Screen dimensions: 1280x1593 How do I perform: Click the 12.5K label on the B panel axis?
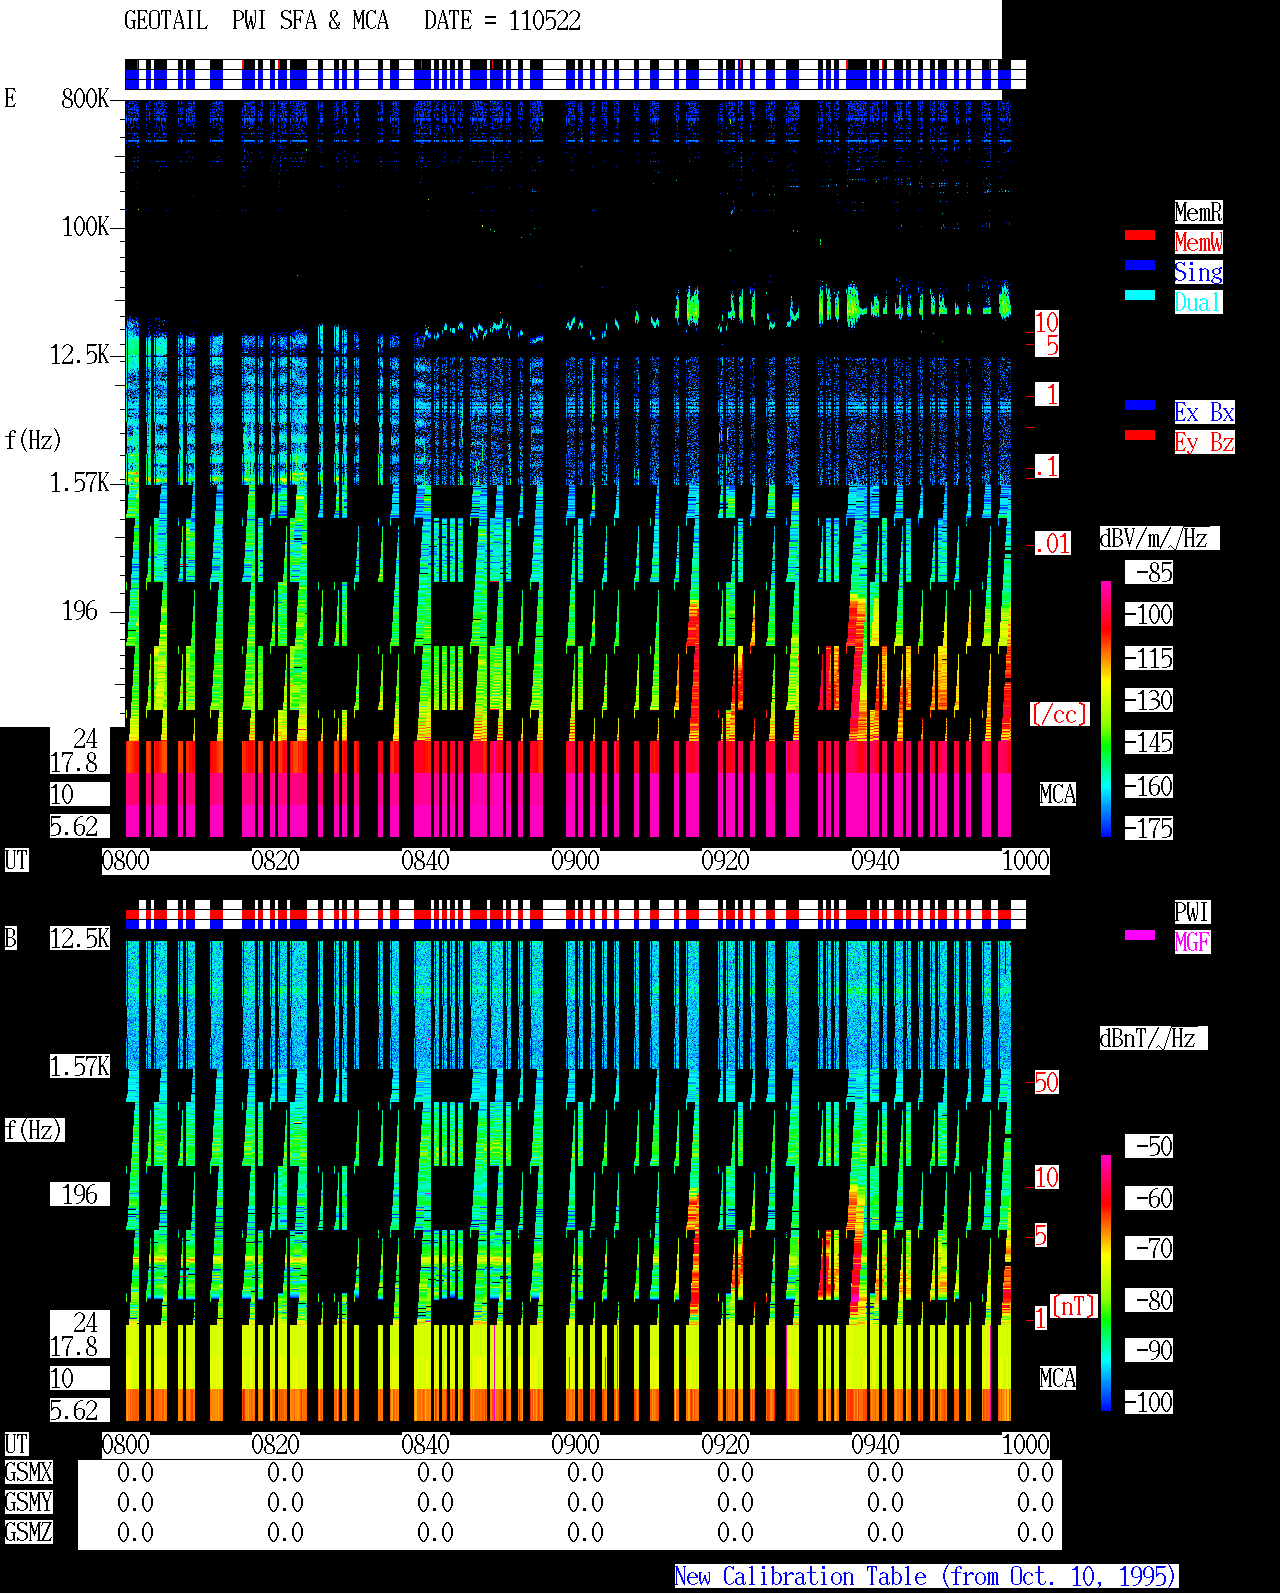(x=80, y=938)
